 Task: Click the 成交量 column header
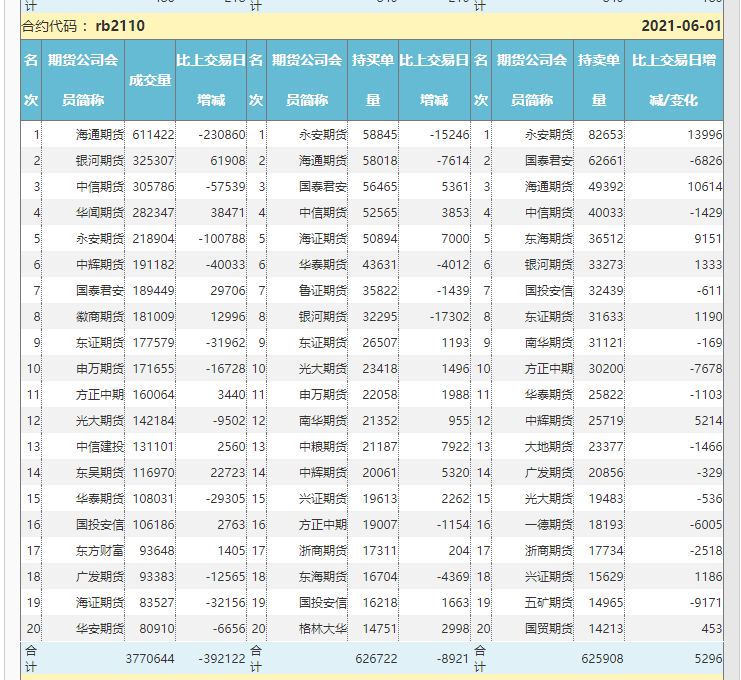click(150, 80)
